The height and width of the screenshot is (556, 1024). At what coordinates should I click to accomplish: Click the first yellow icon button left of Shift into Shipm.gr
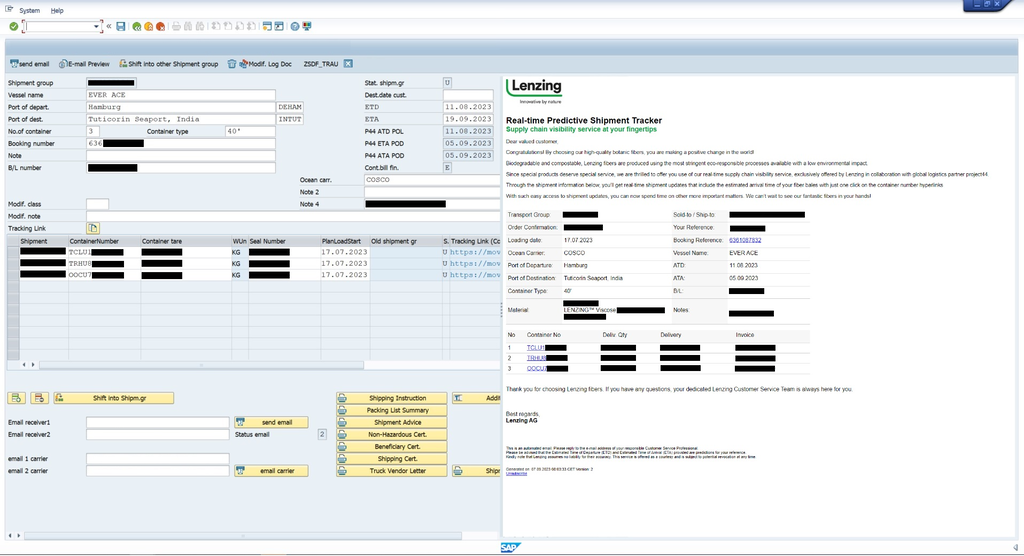[x=17, y=398]
